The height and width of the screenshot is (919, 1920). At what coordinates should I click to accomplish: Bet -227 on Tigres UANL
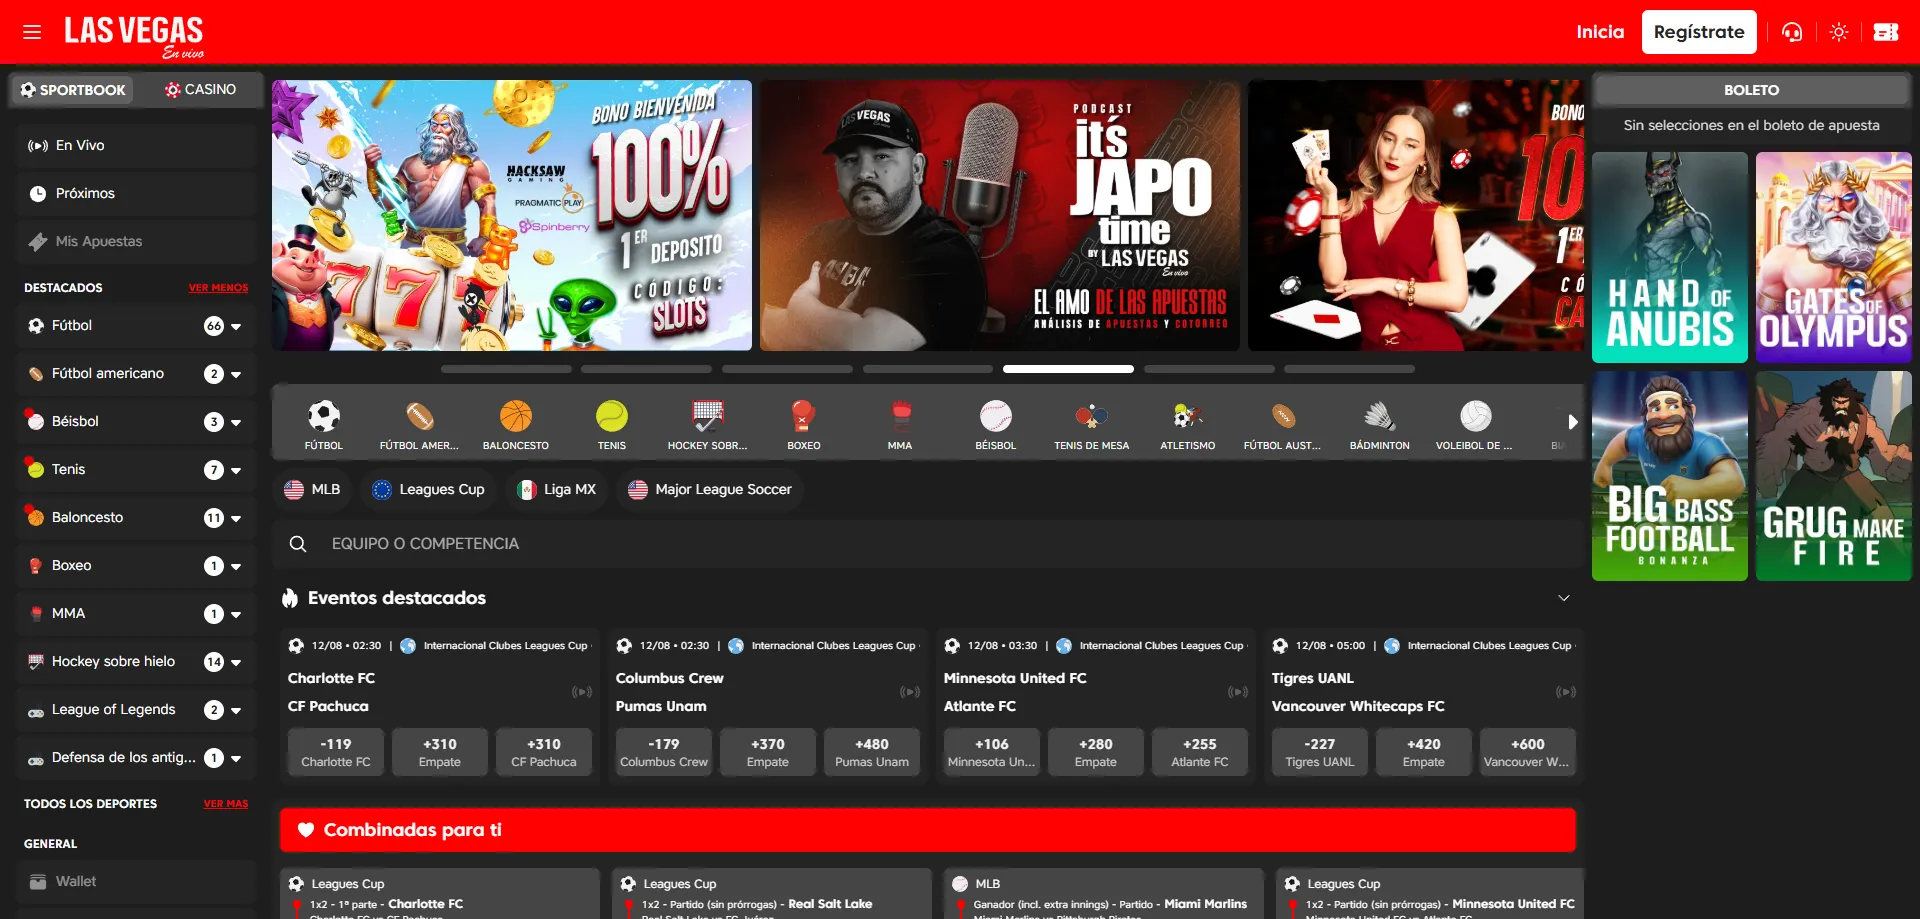point(1320,752)
